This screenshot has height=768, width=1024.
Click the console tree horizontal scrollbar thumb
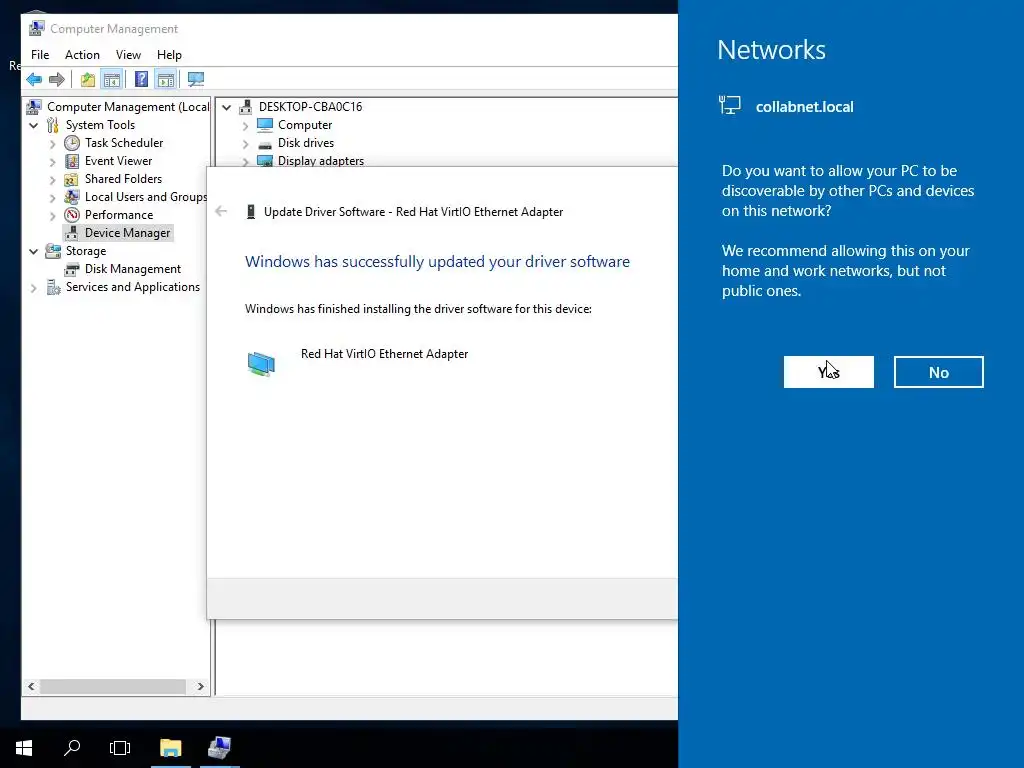pos(114,686)
